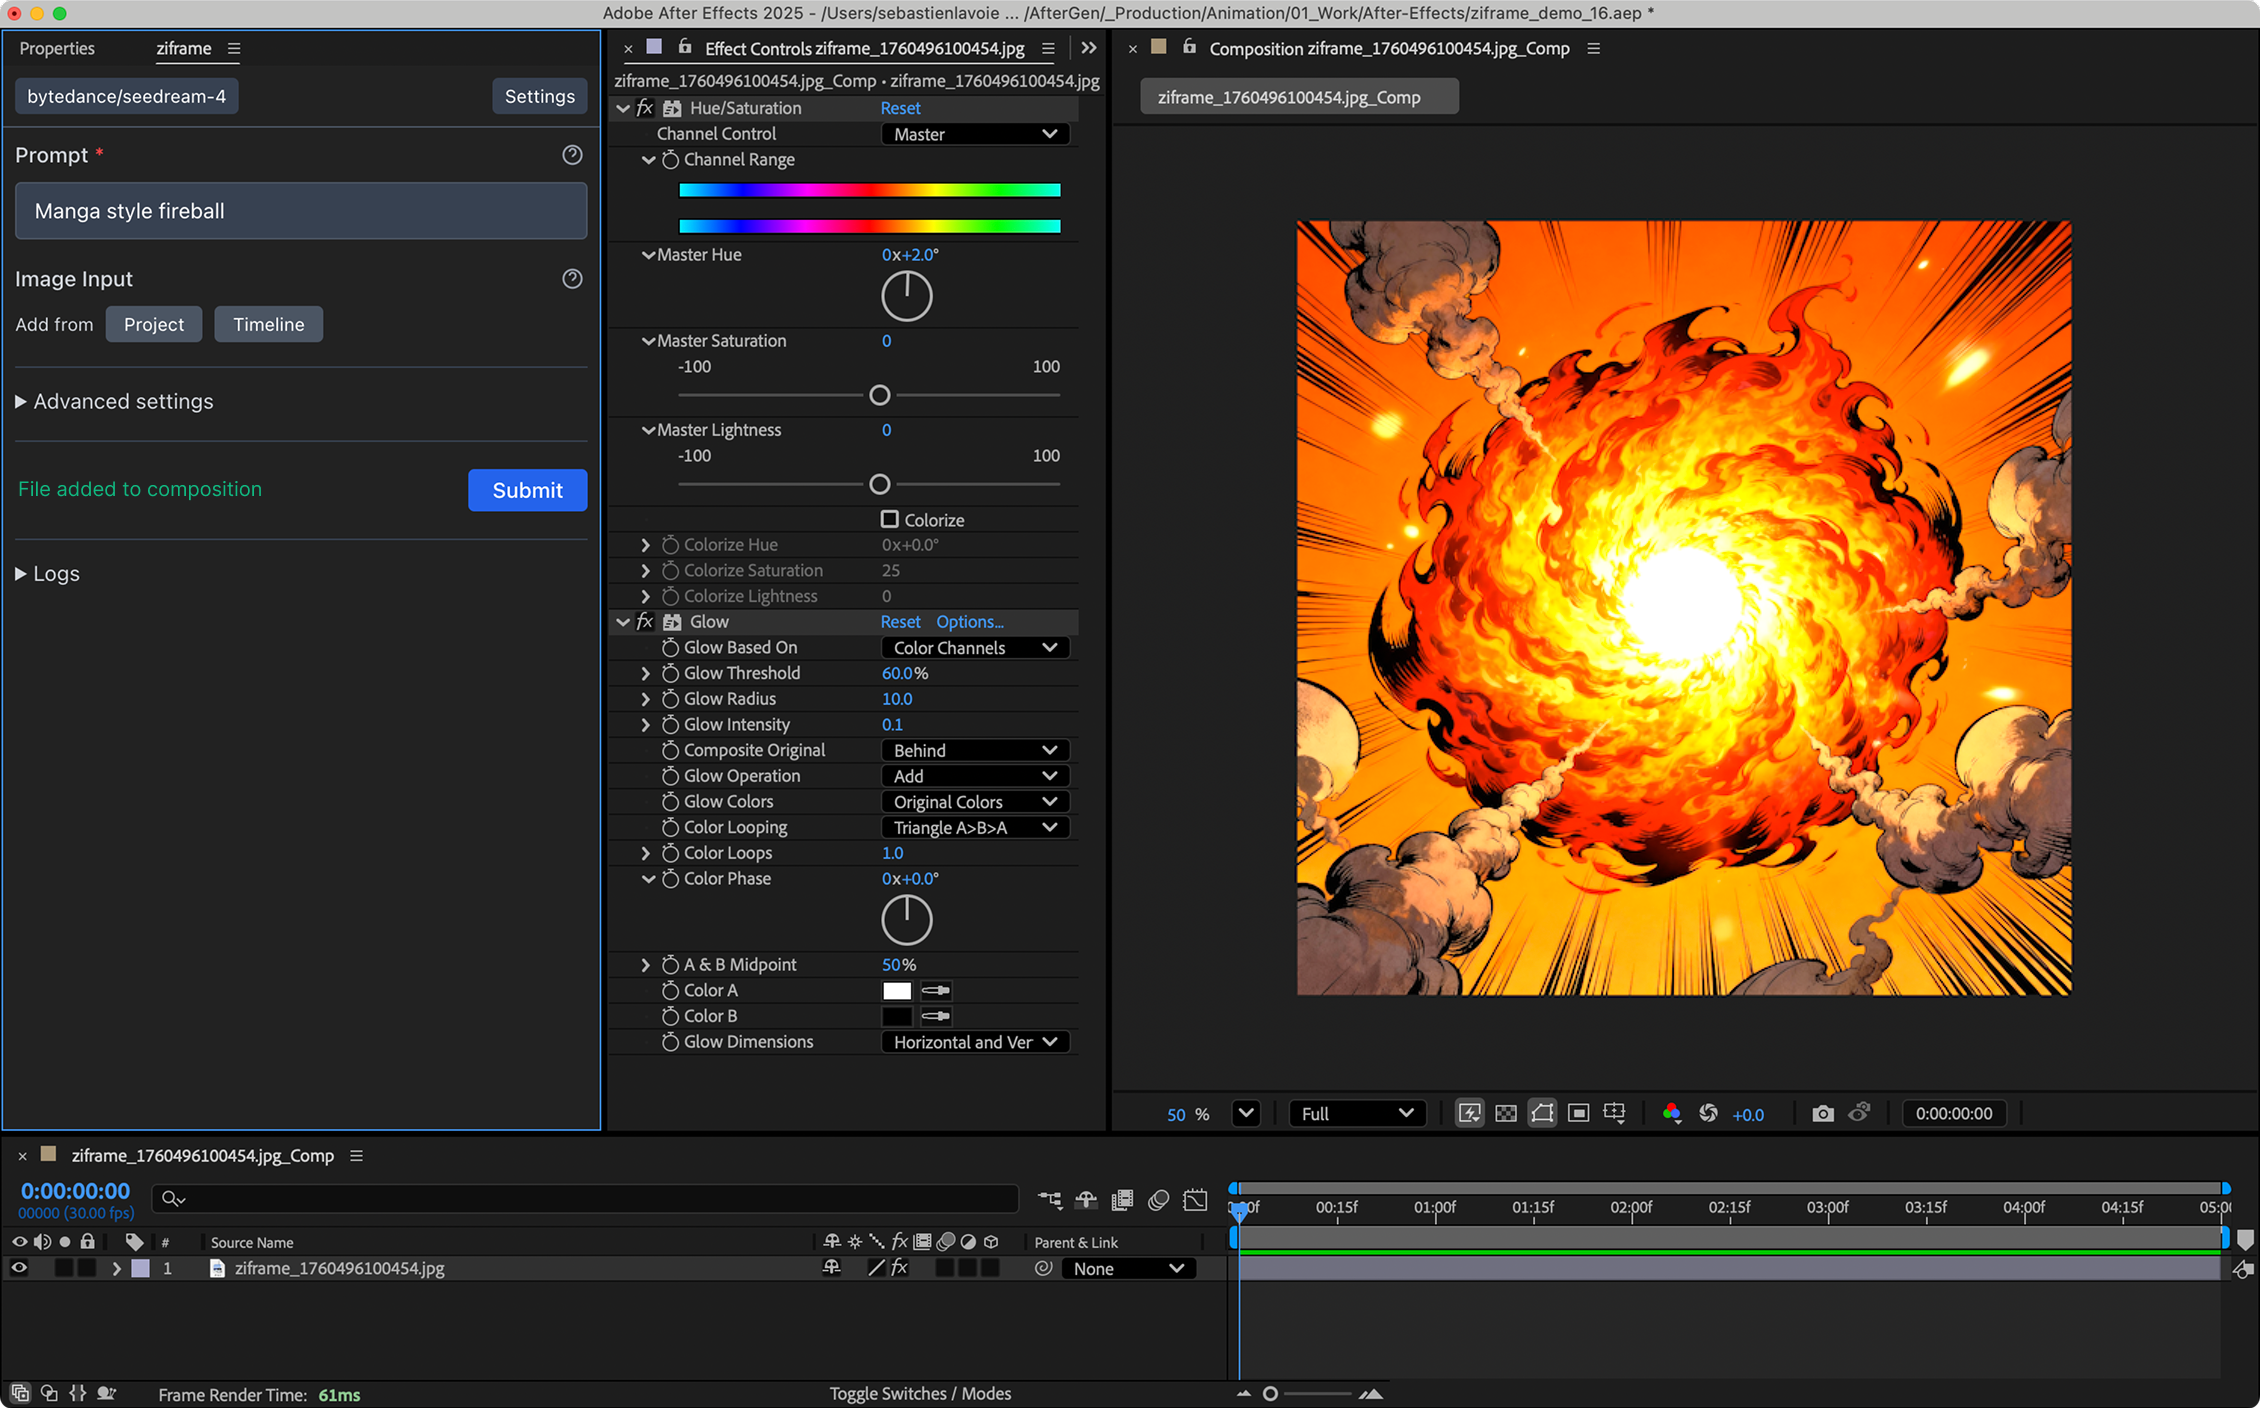
Task: Click the Color A eyedropper
Action: (936, 991)
